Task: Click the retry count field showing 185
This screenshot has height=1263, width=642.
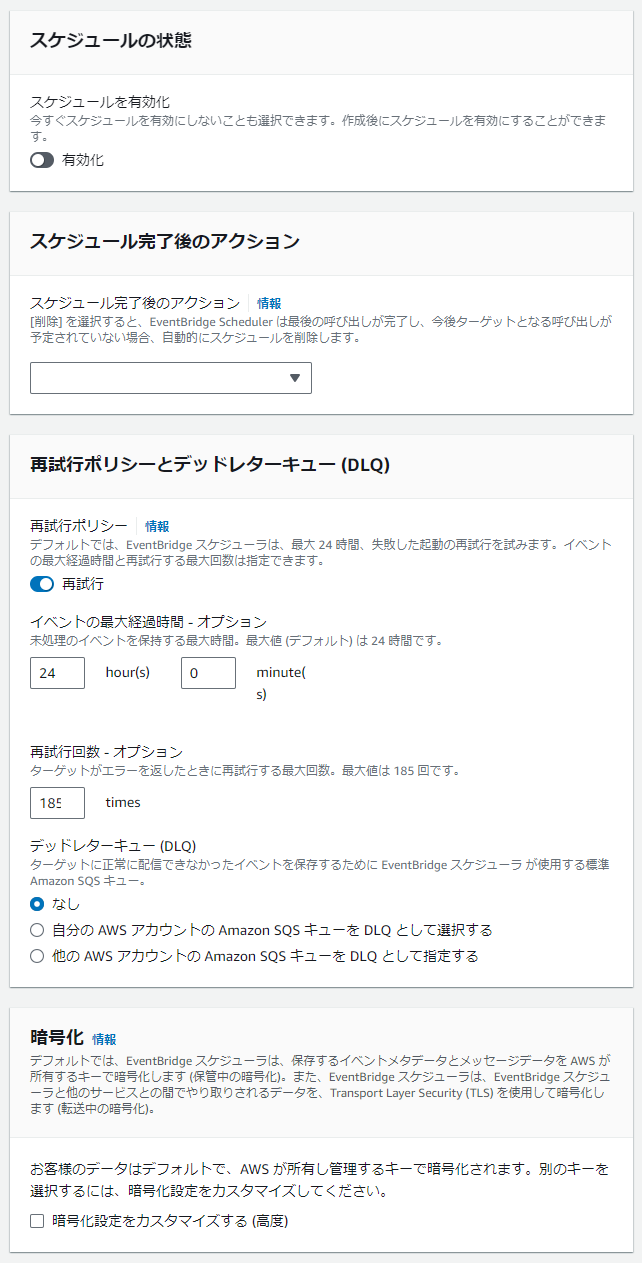Action: coord(57,803)
